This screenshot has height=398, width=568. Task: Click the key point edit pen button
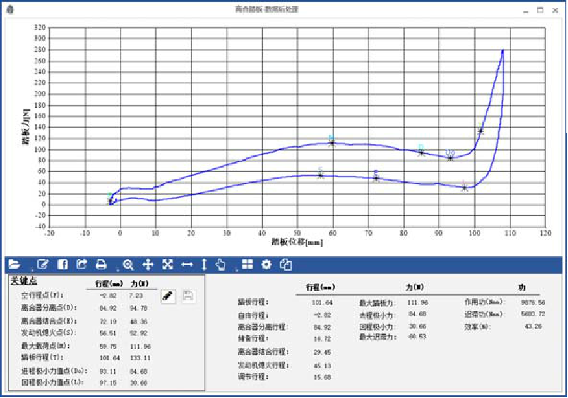[168, 296]
